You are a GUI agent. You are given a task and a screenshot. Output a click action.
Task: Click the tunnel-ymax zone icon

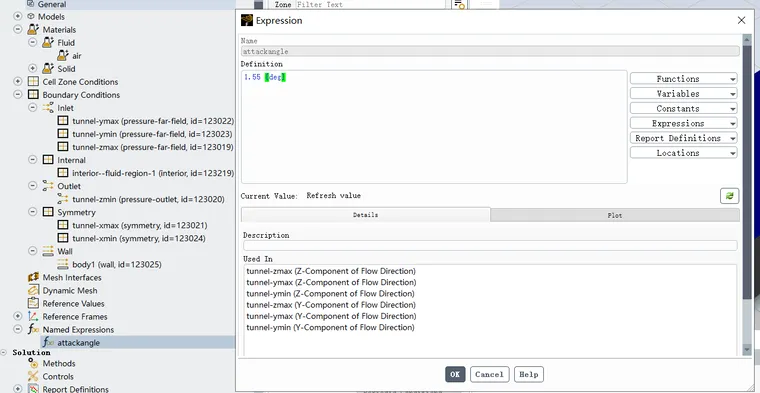coord(63,121)
